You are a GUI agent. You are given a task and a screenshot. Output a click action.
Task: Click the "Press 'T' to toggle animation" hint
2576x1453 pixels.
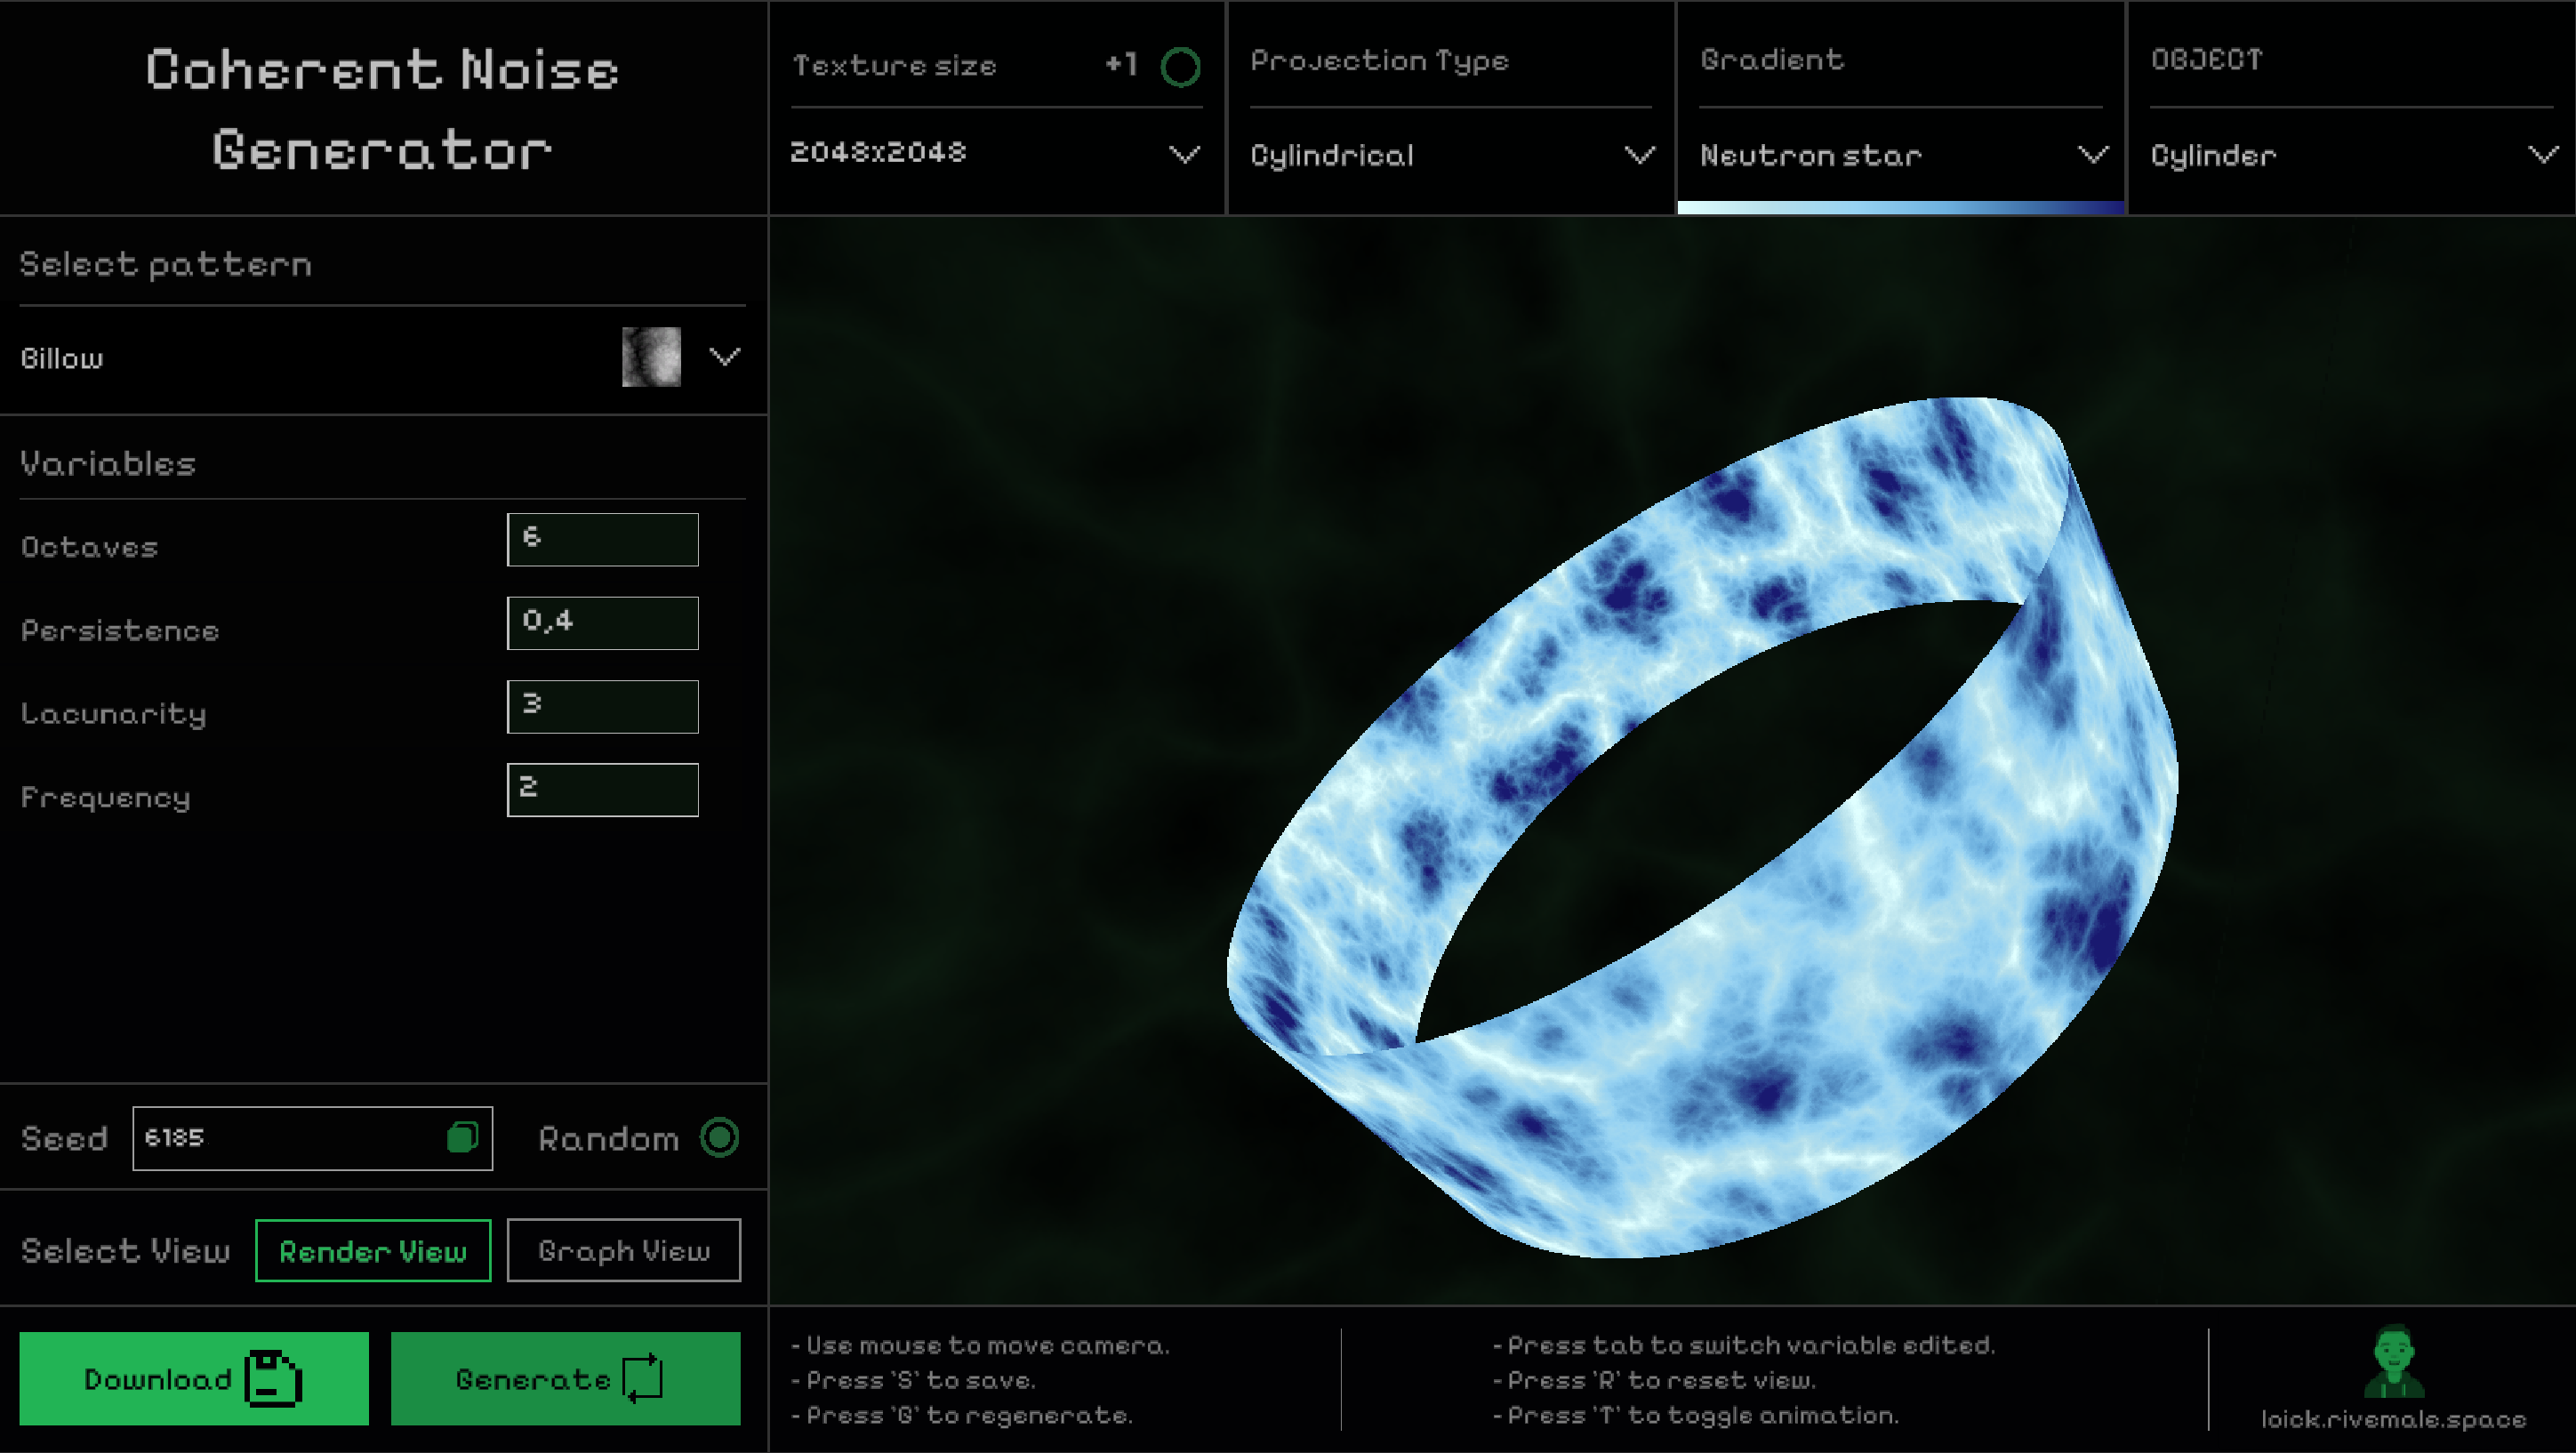pyautogui.click(x=1696, y=1415)
